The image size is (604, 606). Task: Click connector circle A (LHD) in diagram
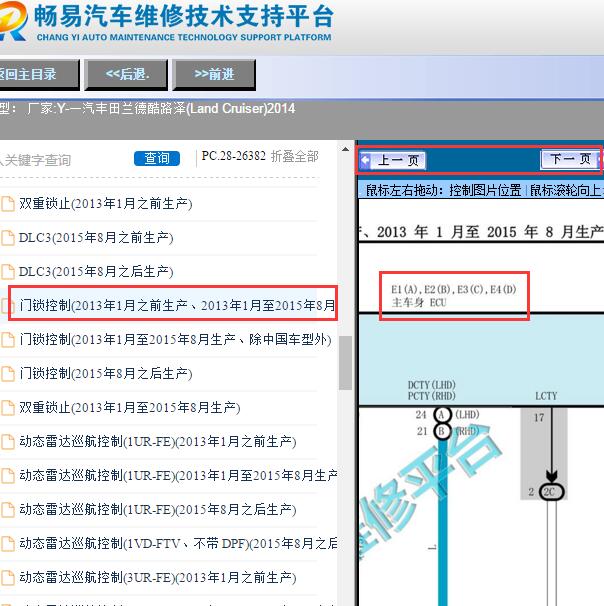coord(442,415)
